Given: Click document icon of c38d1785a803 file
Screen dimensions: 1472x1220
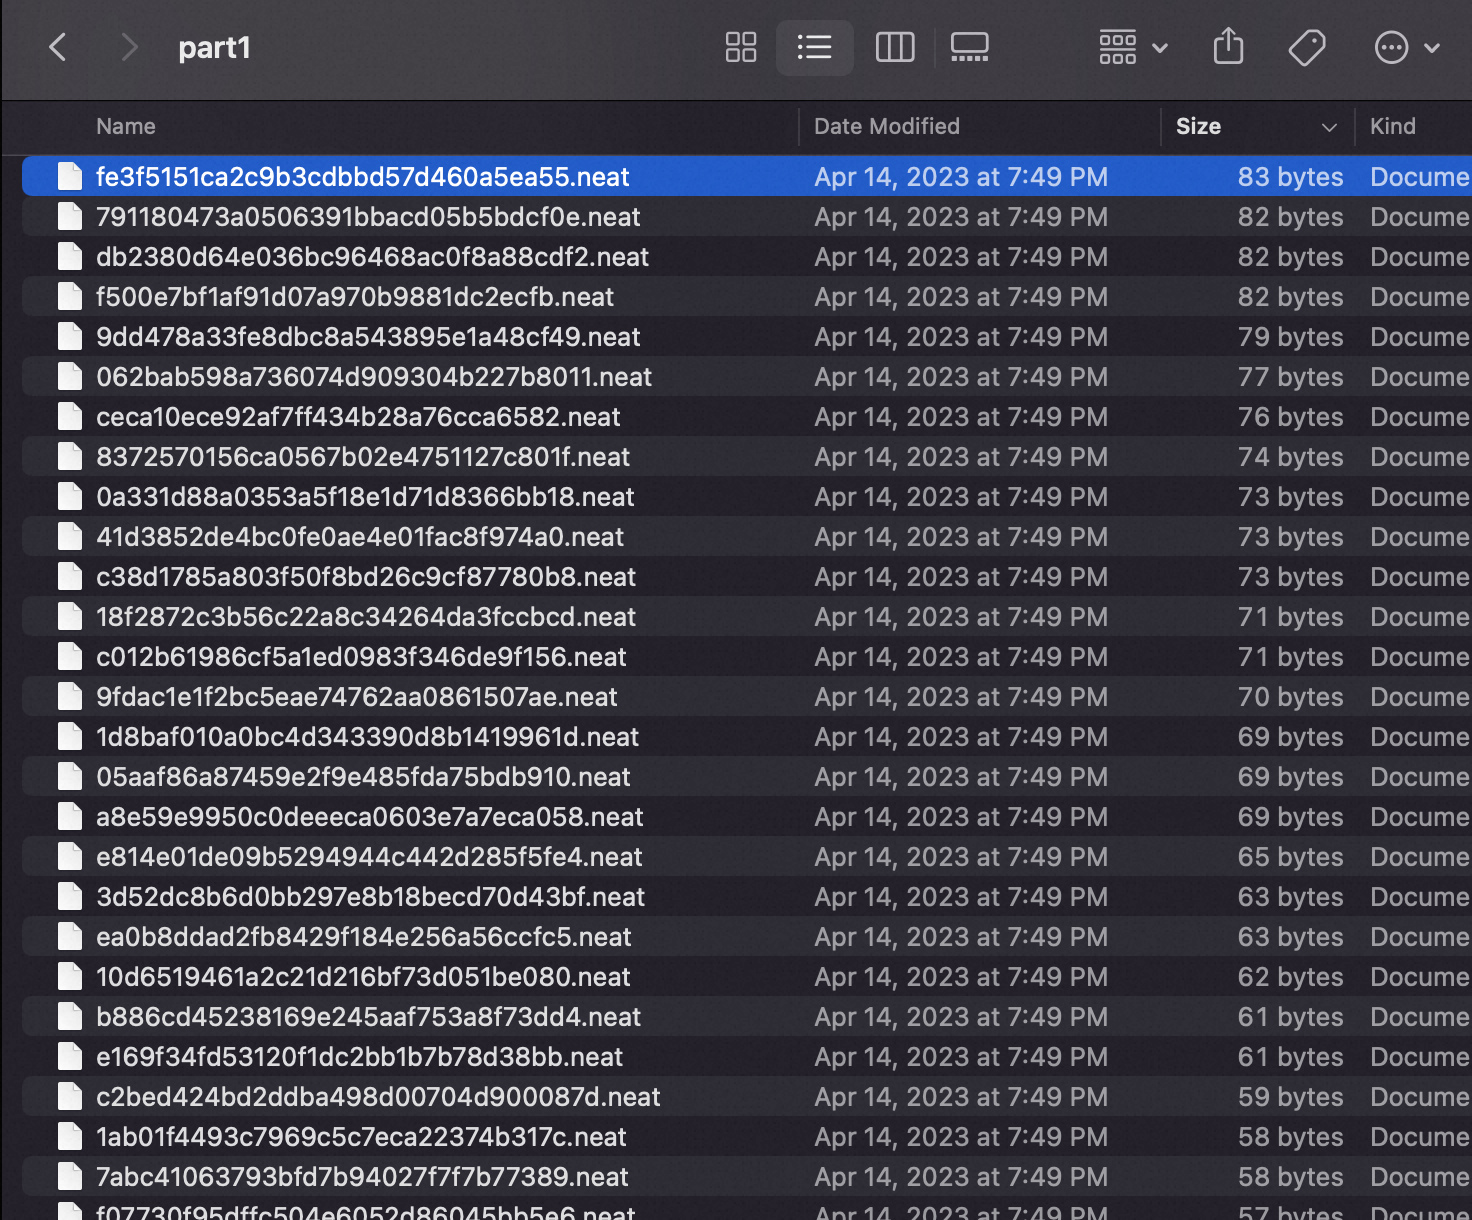Looking at the screenshot, I should [x=70, y=576].
